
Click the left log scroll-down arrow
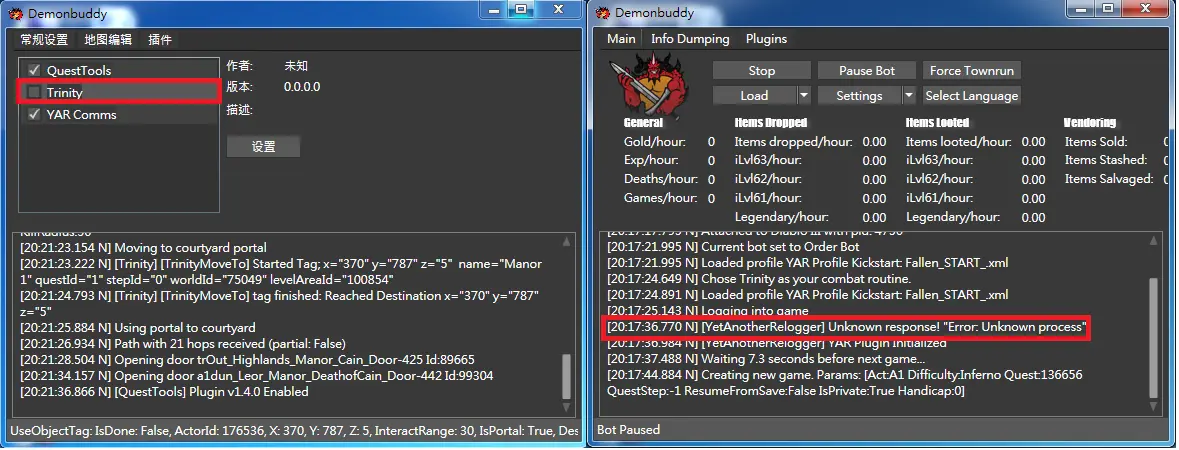click(566, 407)
